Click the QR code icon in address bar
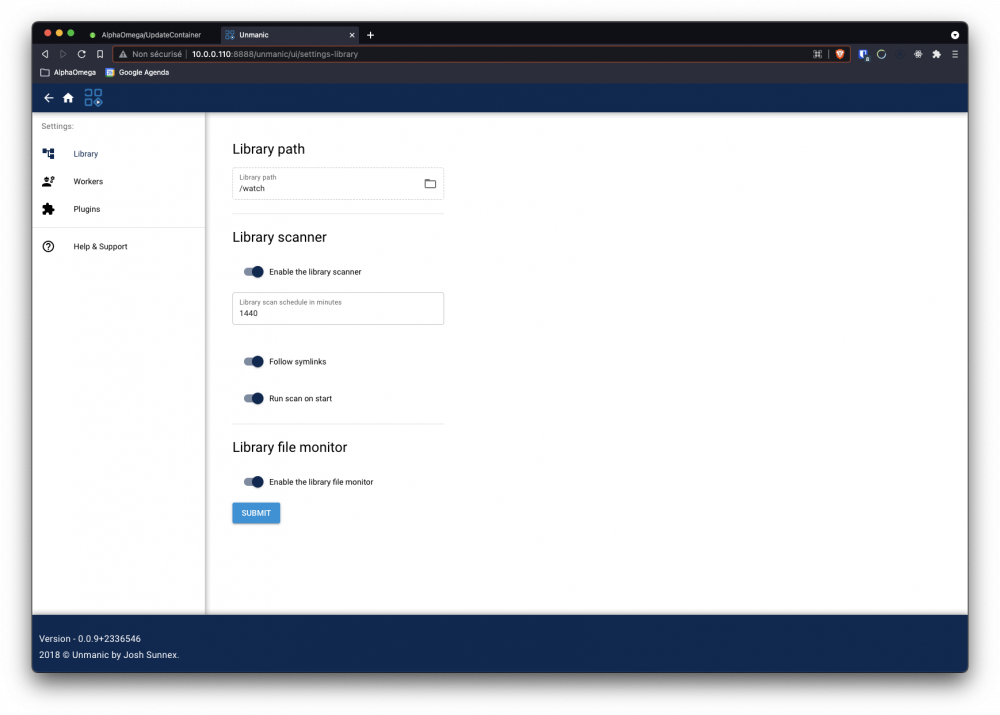This screenshot has height=715, width=1000. coord(817,54)
